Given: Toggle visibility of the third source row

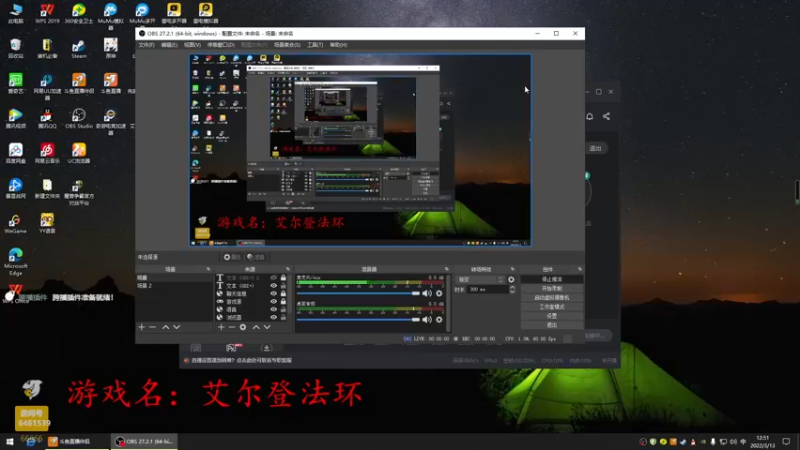Looking at the screenshot, I should tap(273, 294).
